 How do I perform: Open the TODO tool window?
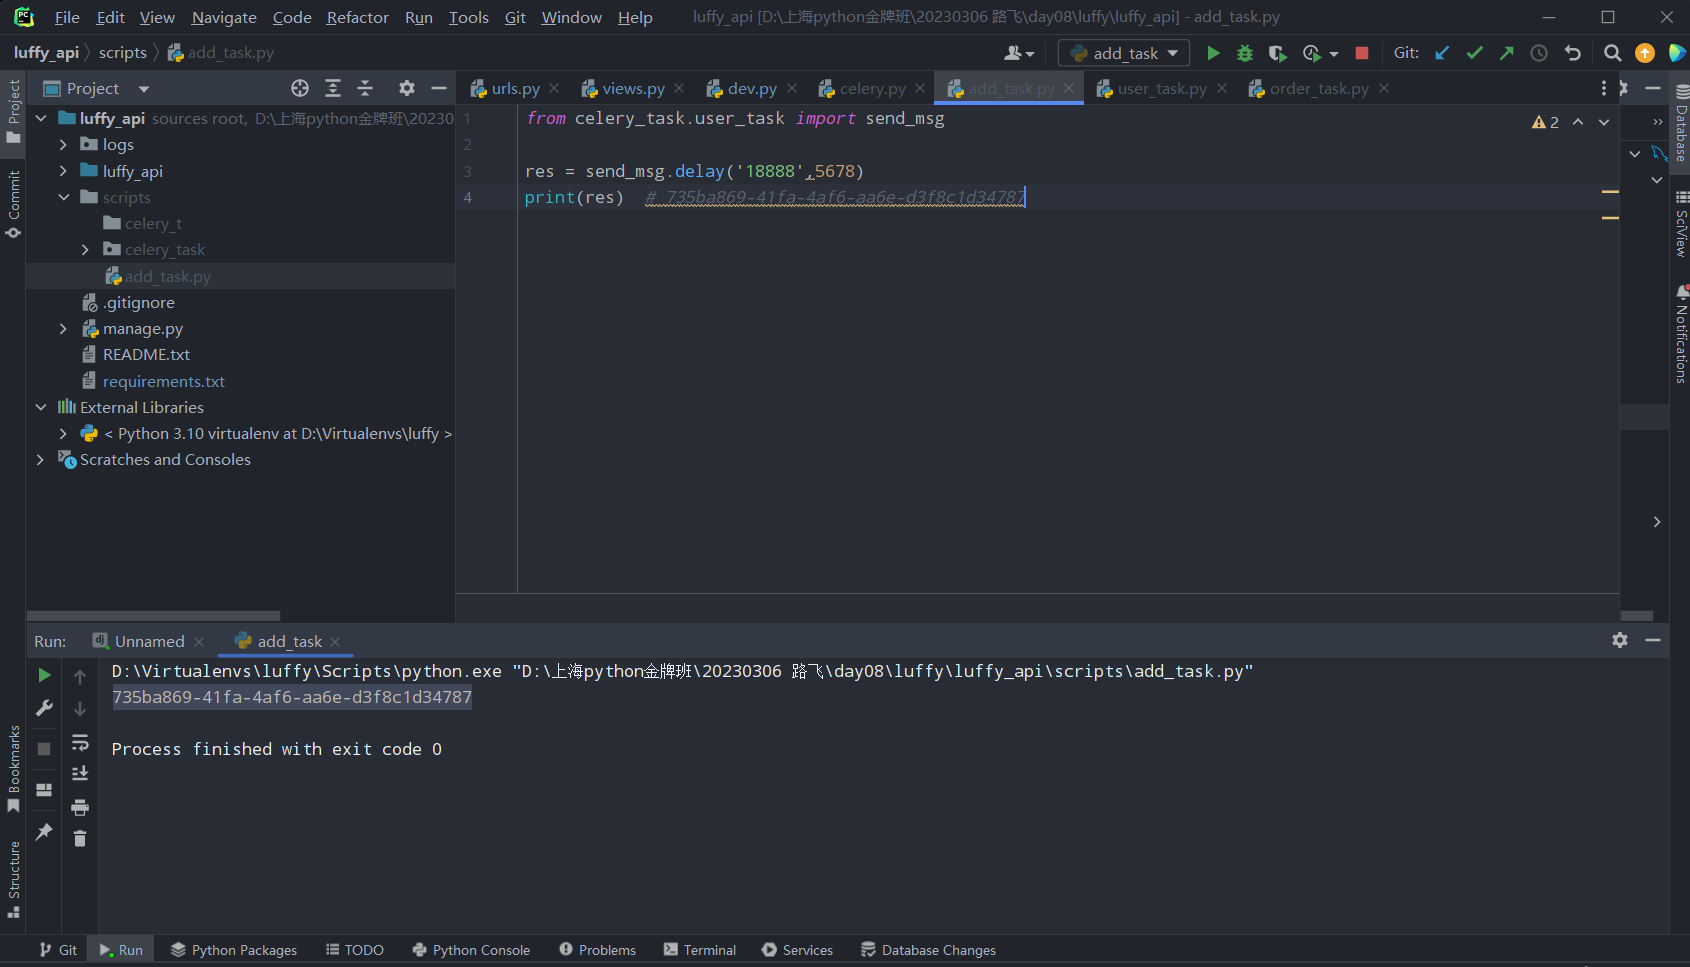click(x=354, y=950)
